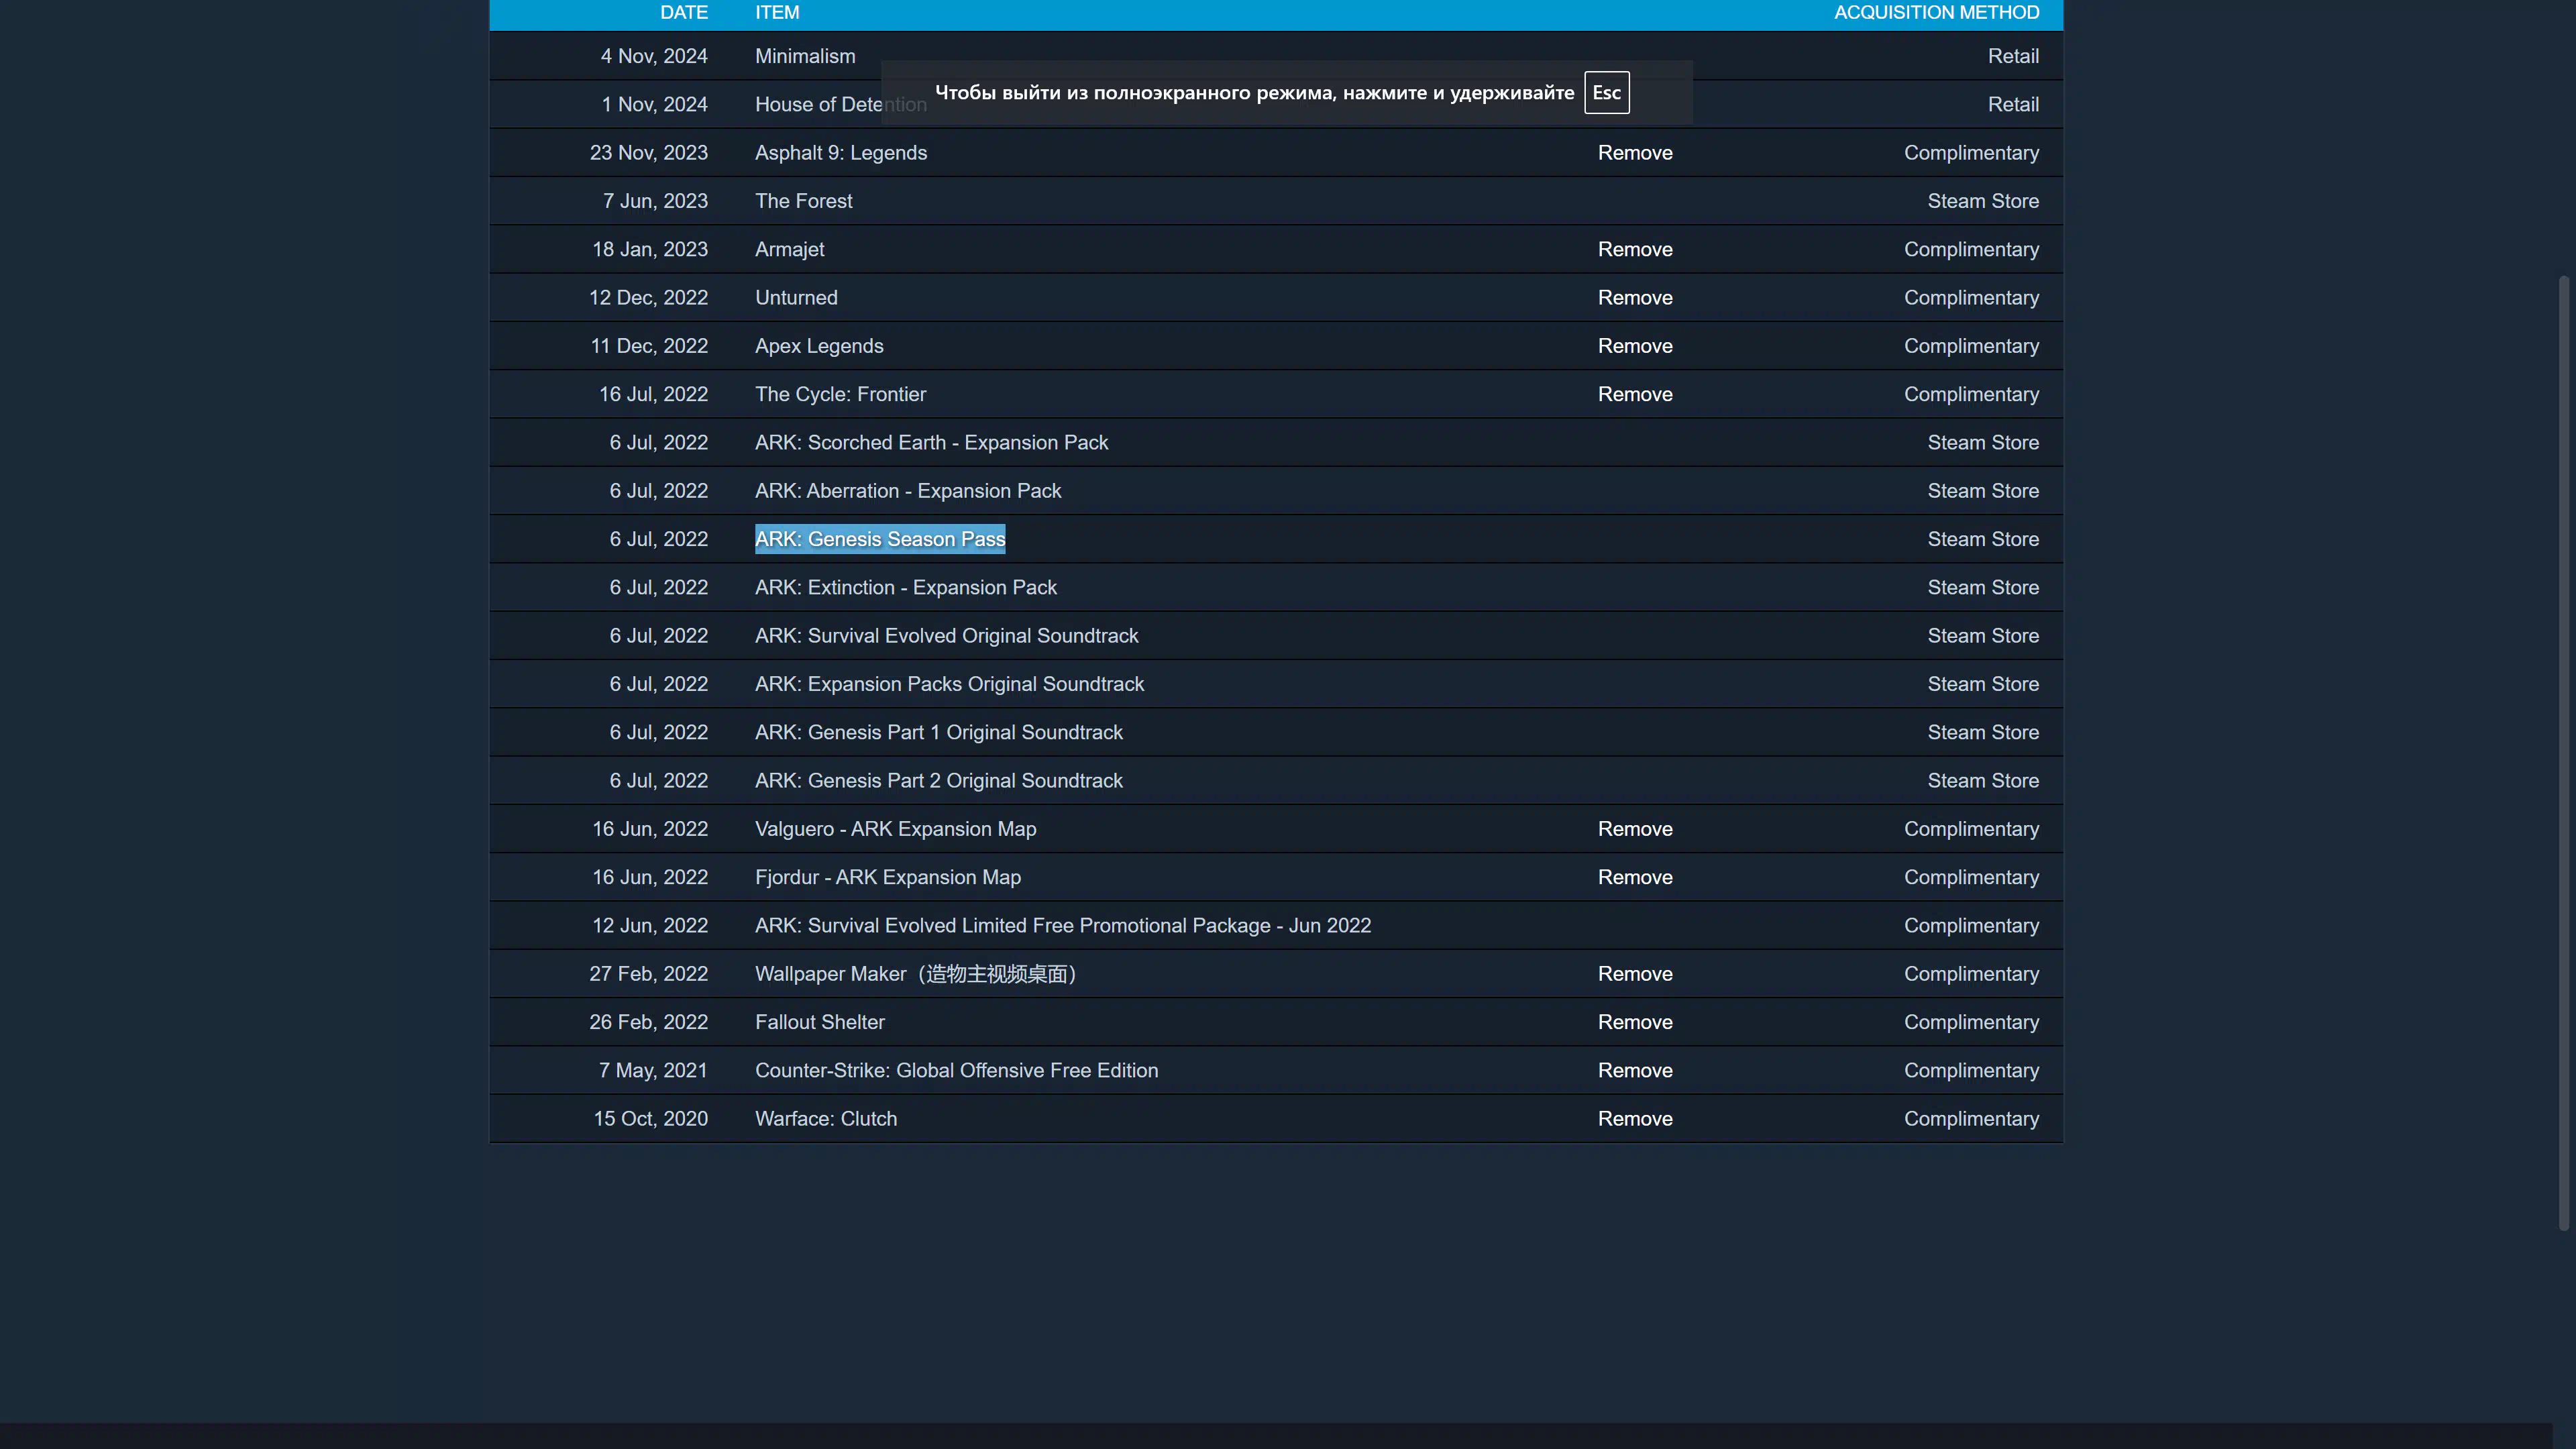Click the vertical page scrollbar
This screenshot has width=2576, height=1449.
[x=2563, y=752]
